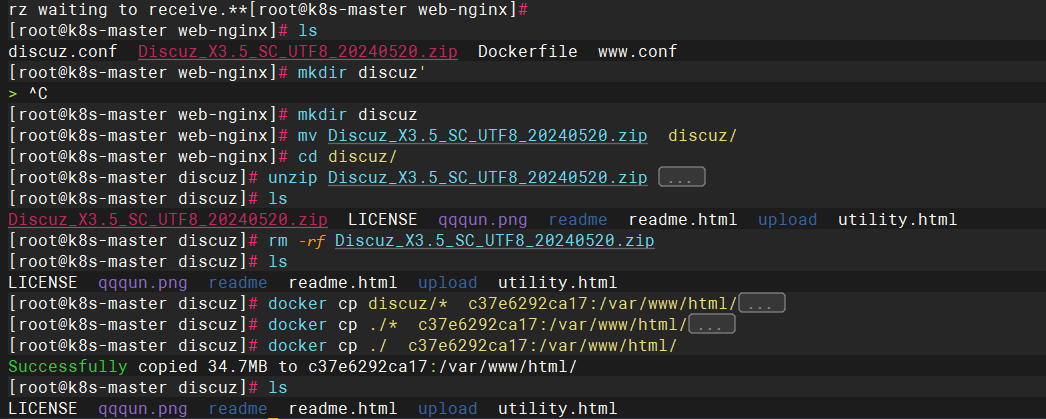Image resolution: width=1046 pixels, height=419 pixels.
Task: Click the 'discuz/*' source argument in docker cp
Action: [x=408, y=304]
